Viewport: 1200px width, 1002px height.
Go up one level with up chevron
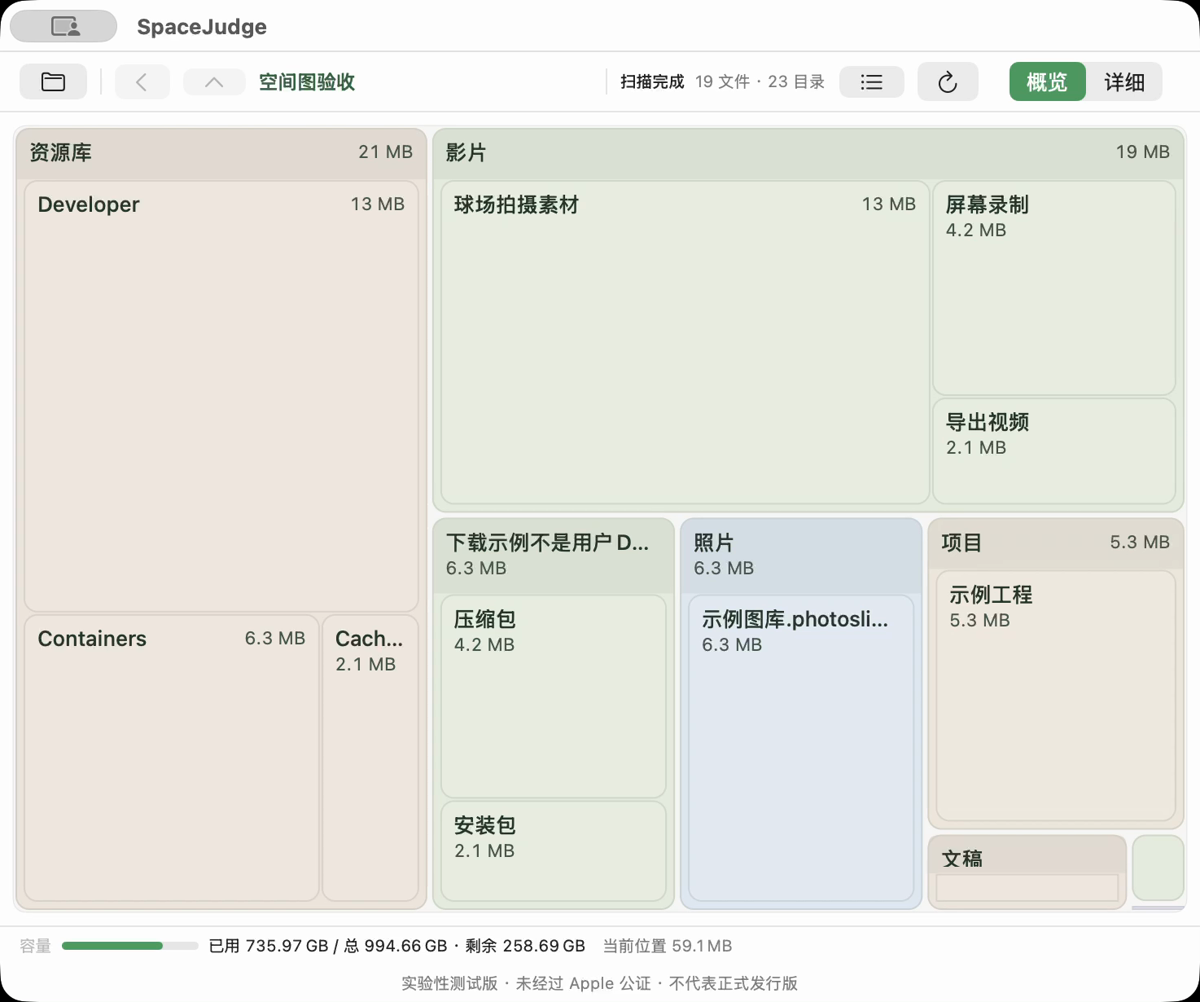pos(214,82)
